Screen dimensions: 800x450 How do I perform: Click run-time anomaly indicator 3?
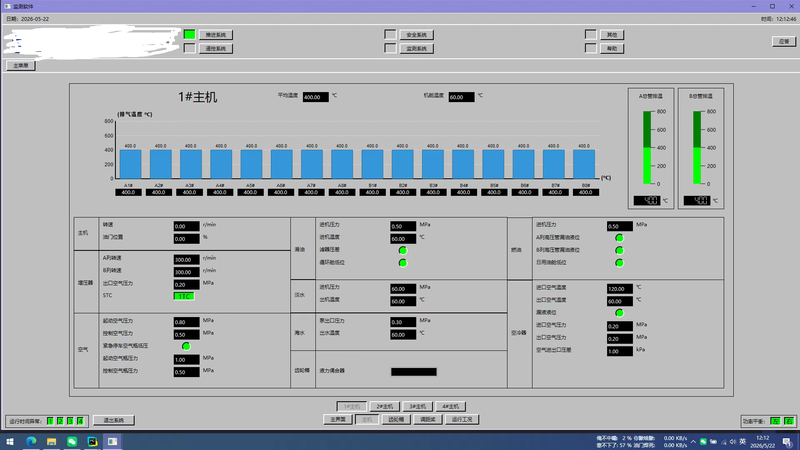70,421
